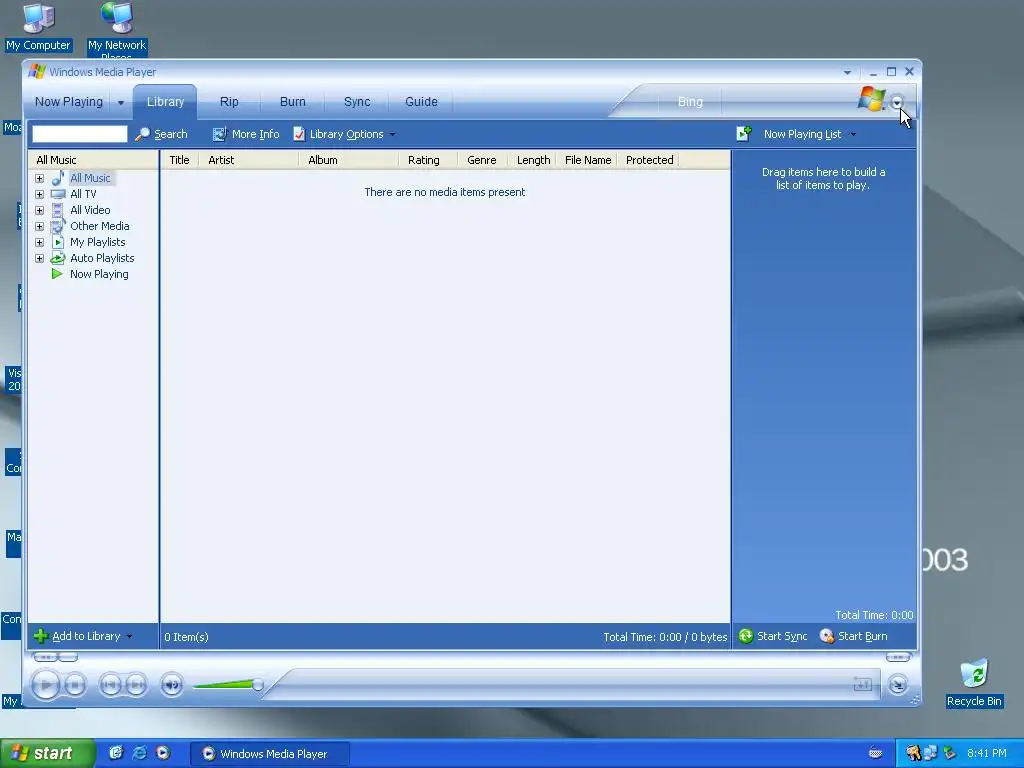Select the My Computer desktop icon
1024x768 pixels.
click(x=39, y=27)
